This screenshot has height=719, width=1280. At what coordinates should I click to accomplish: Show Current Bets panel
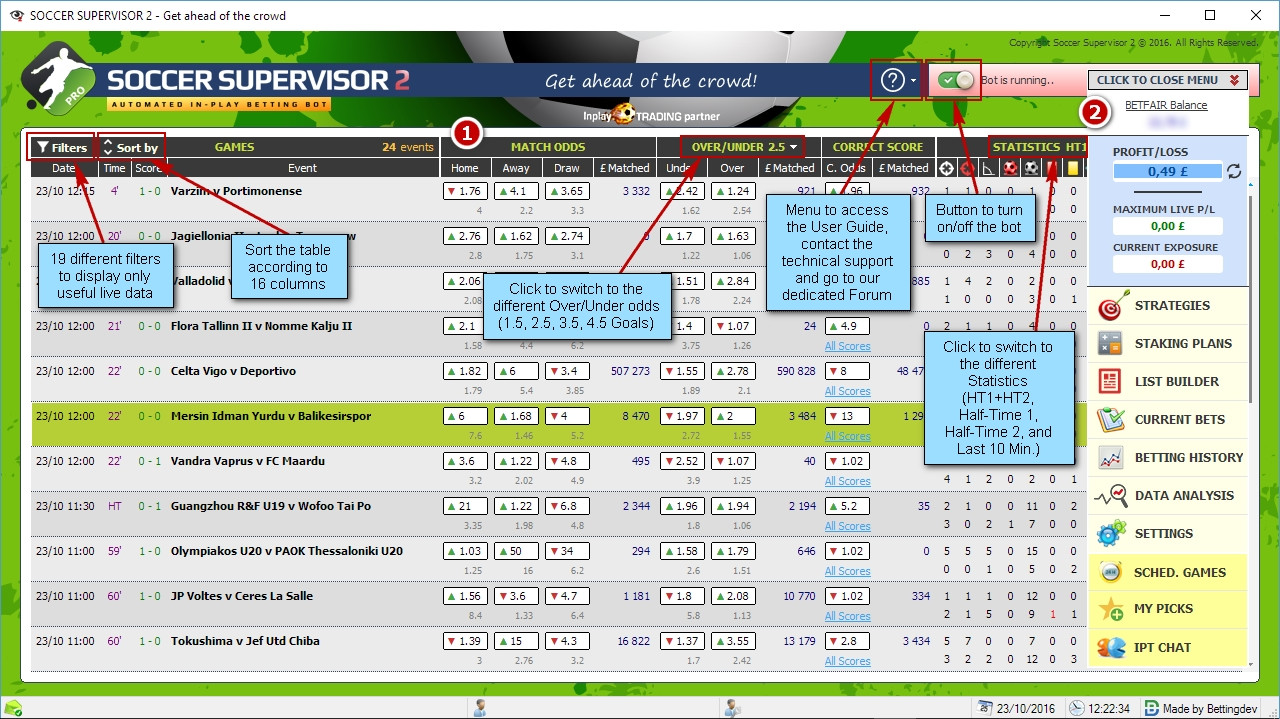pyautogui.click(x=1166, y=420)
